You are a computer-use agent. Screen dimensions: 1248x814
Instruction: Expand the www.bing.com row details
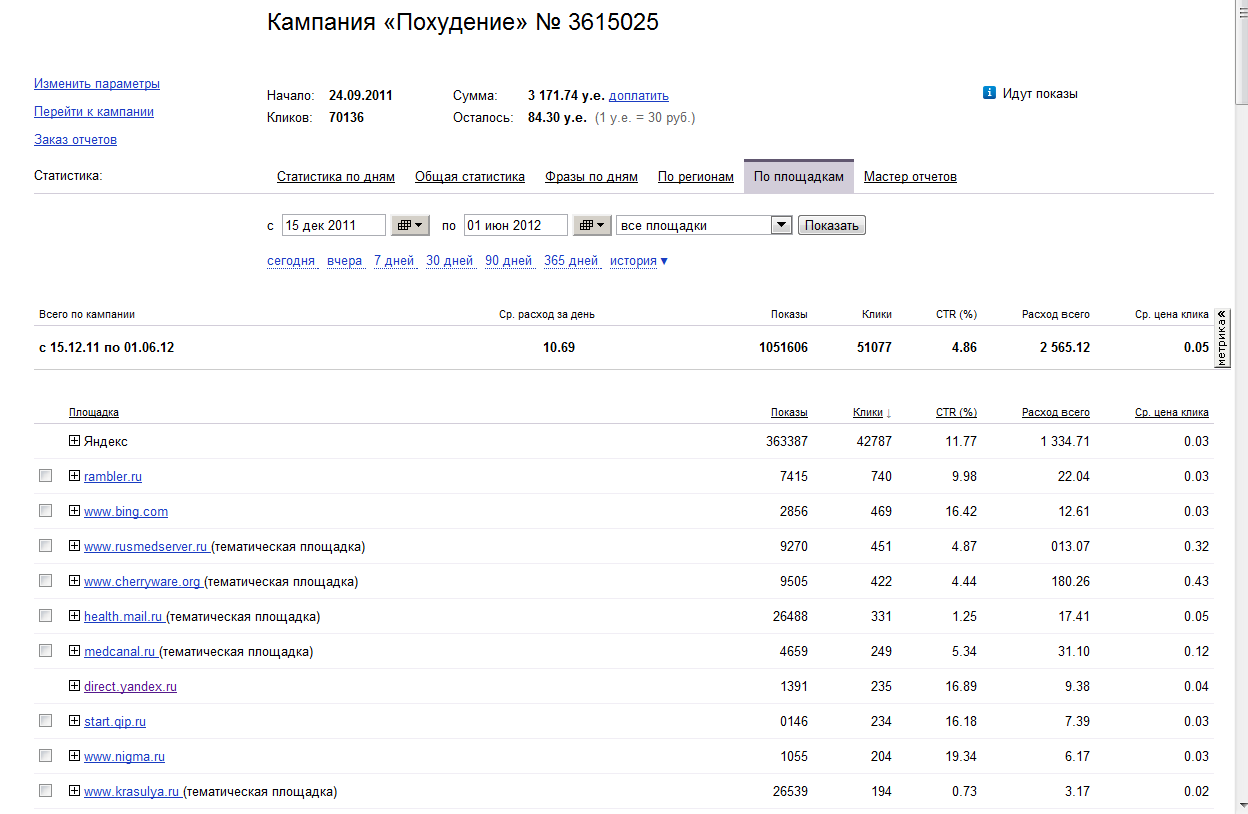point(74,511)
